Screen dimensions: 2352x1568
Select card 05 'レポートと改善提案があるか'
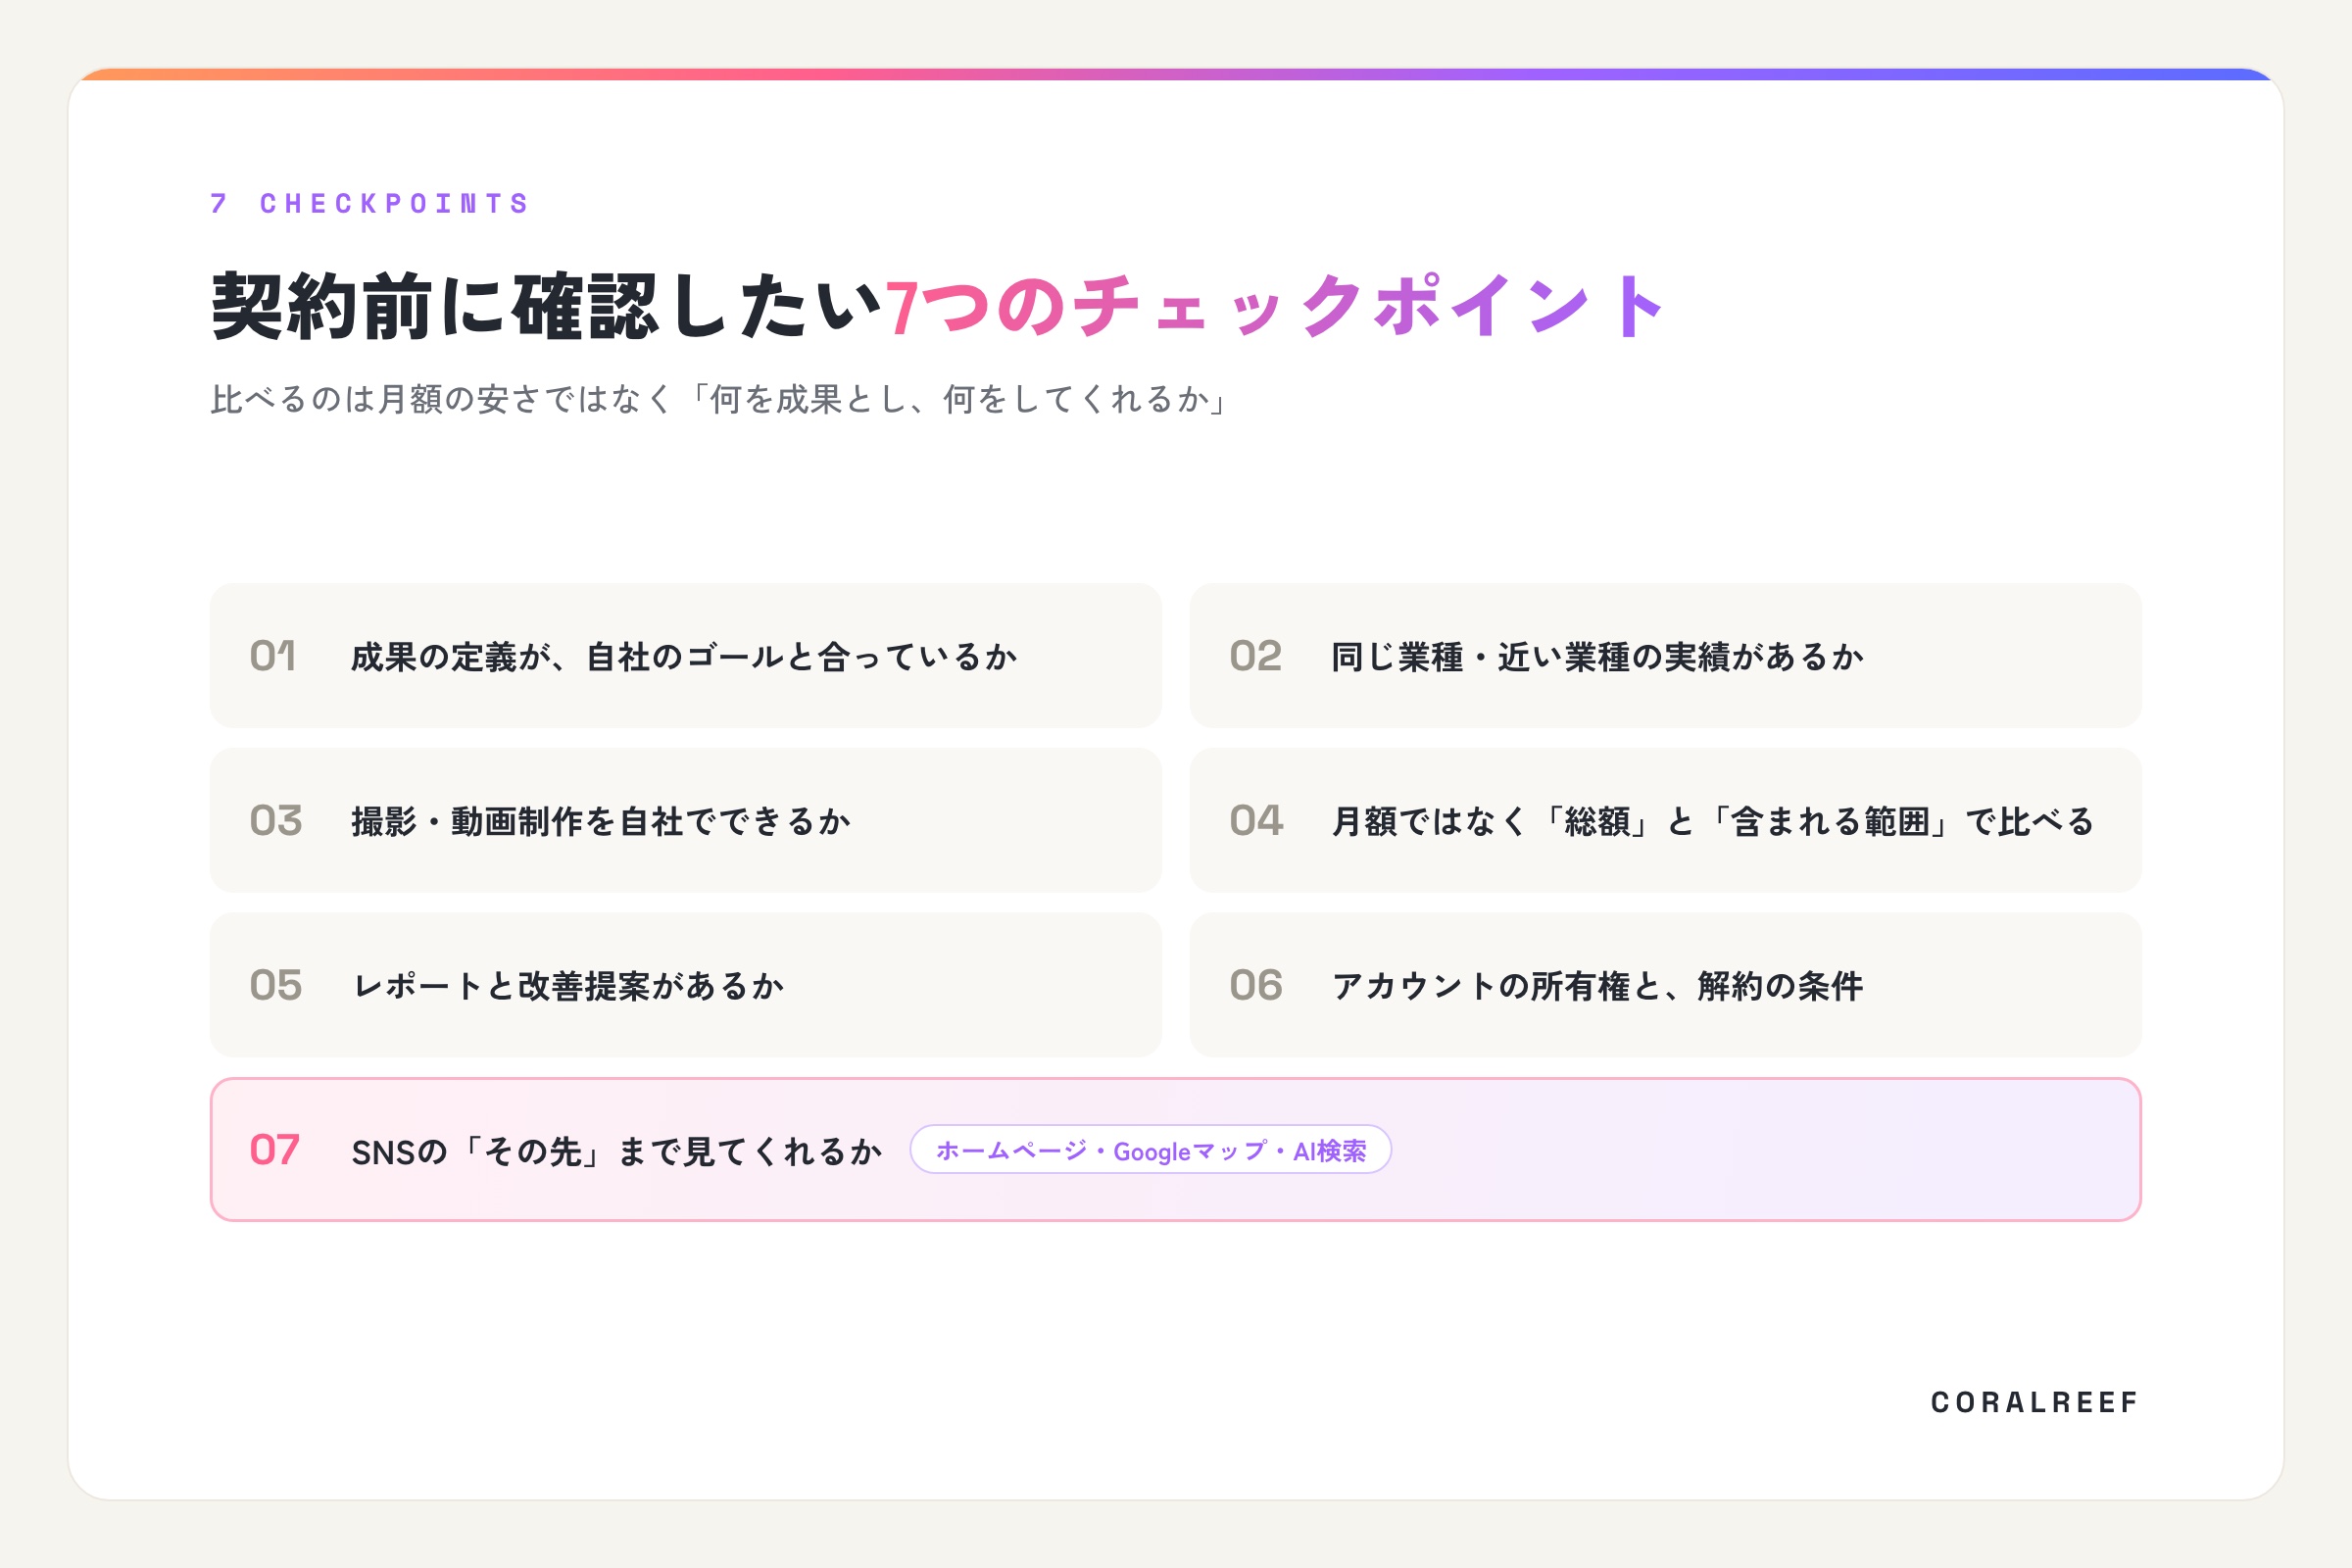pos(686,985)
